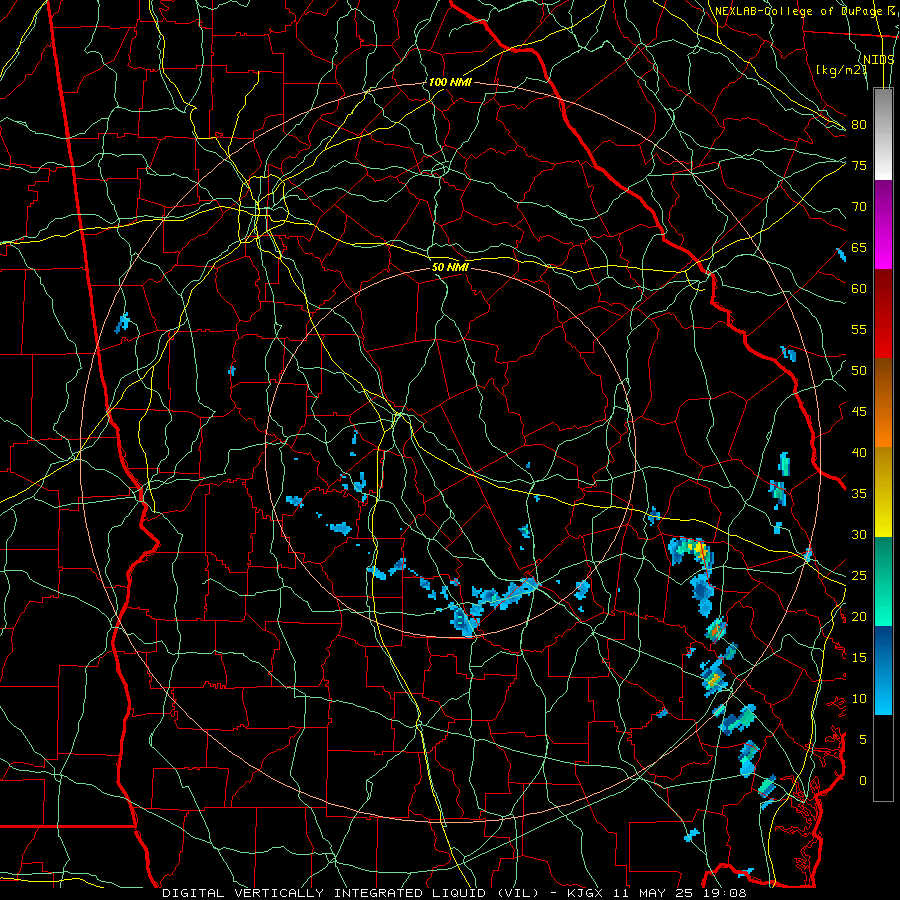Pick the dark red segment of the legend
Screen dimensions: 900x900
point(883,314)
